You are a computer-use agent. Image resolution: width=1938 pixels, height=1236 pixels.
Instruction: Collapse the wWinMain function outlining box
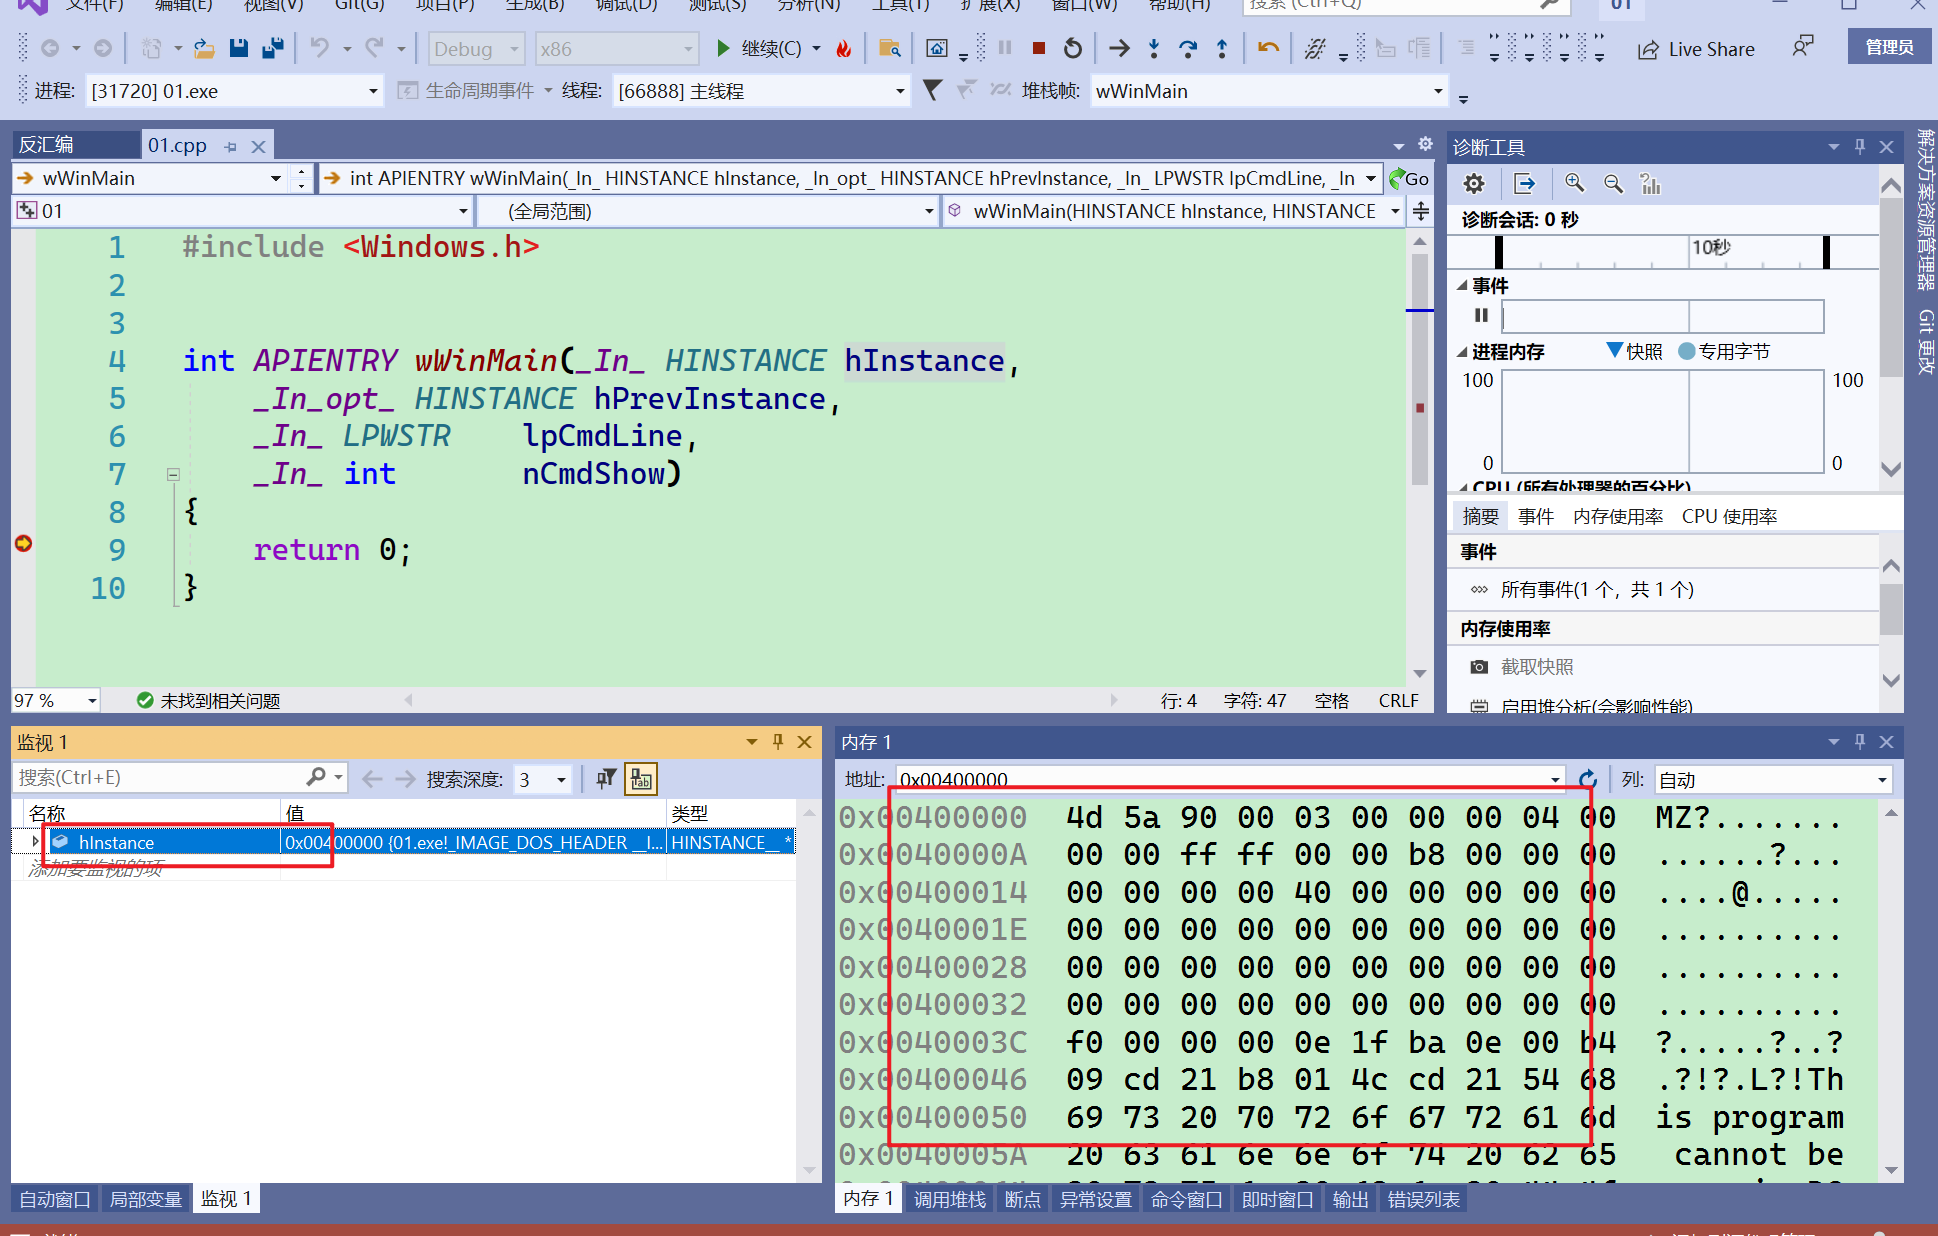coord(173,475)
